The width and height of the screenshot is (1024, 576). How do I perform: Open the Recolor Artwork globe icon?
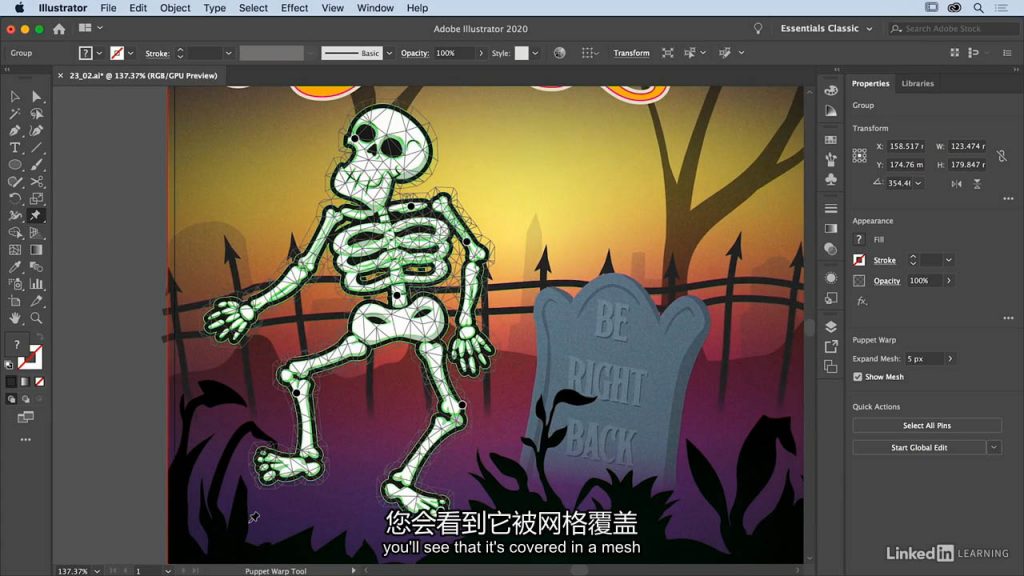[560, 53]
